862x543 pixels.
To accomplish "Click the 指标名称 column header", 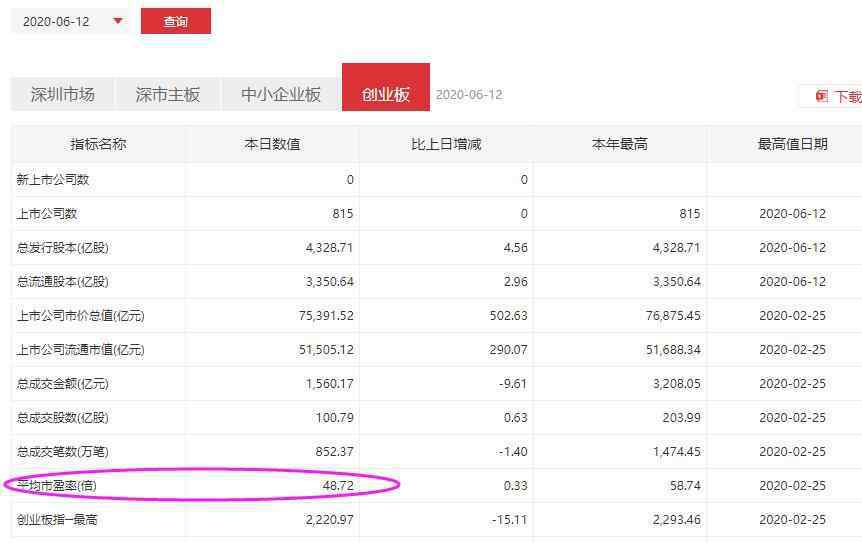I will (x=98, y=144).
